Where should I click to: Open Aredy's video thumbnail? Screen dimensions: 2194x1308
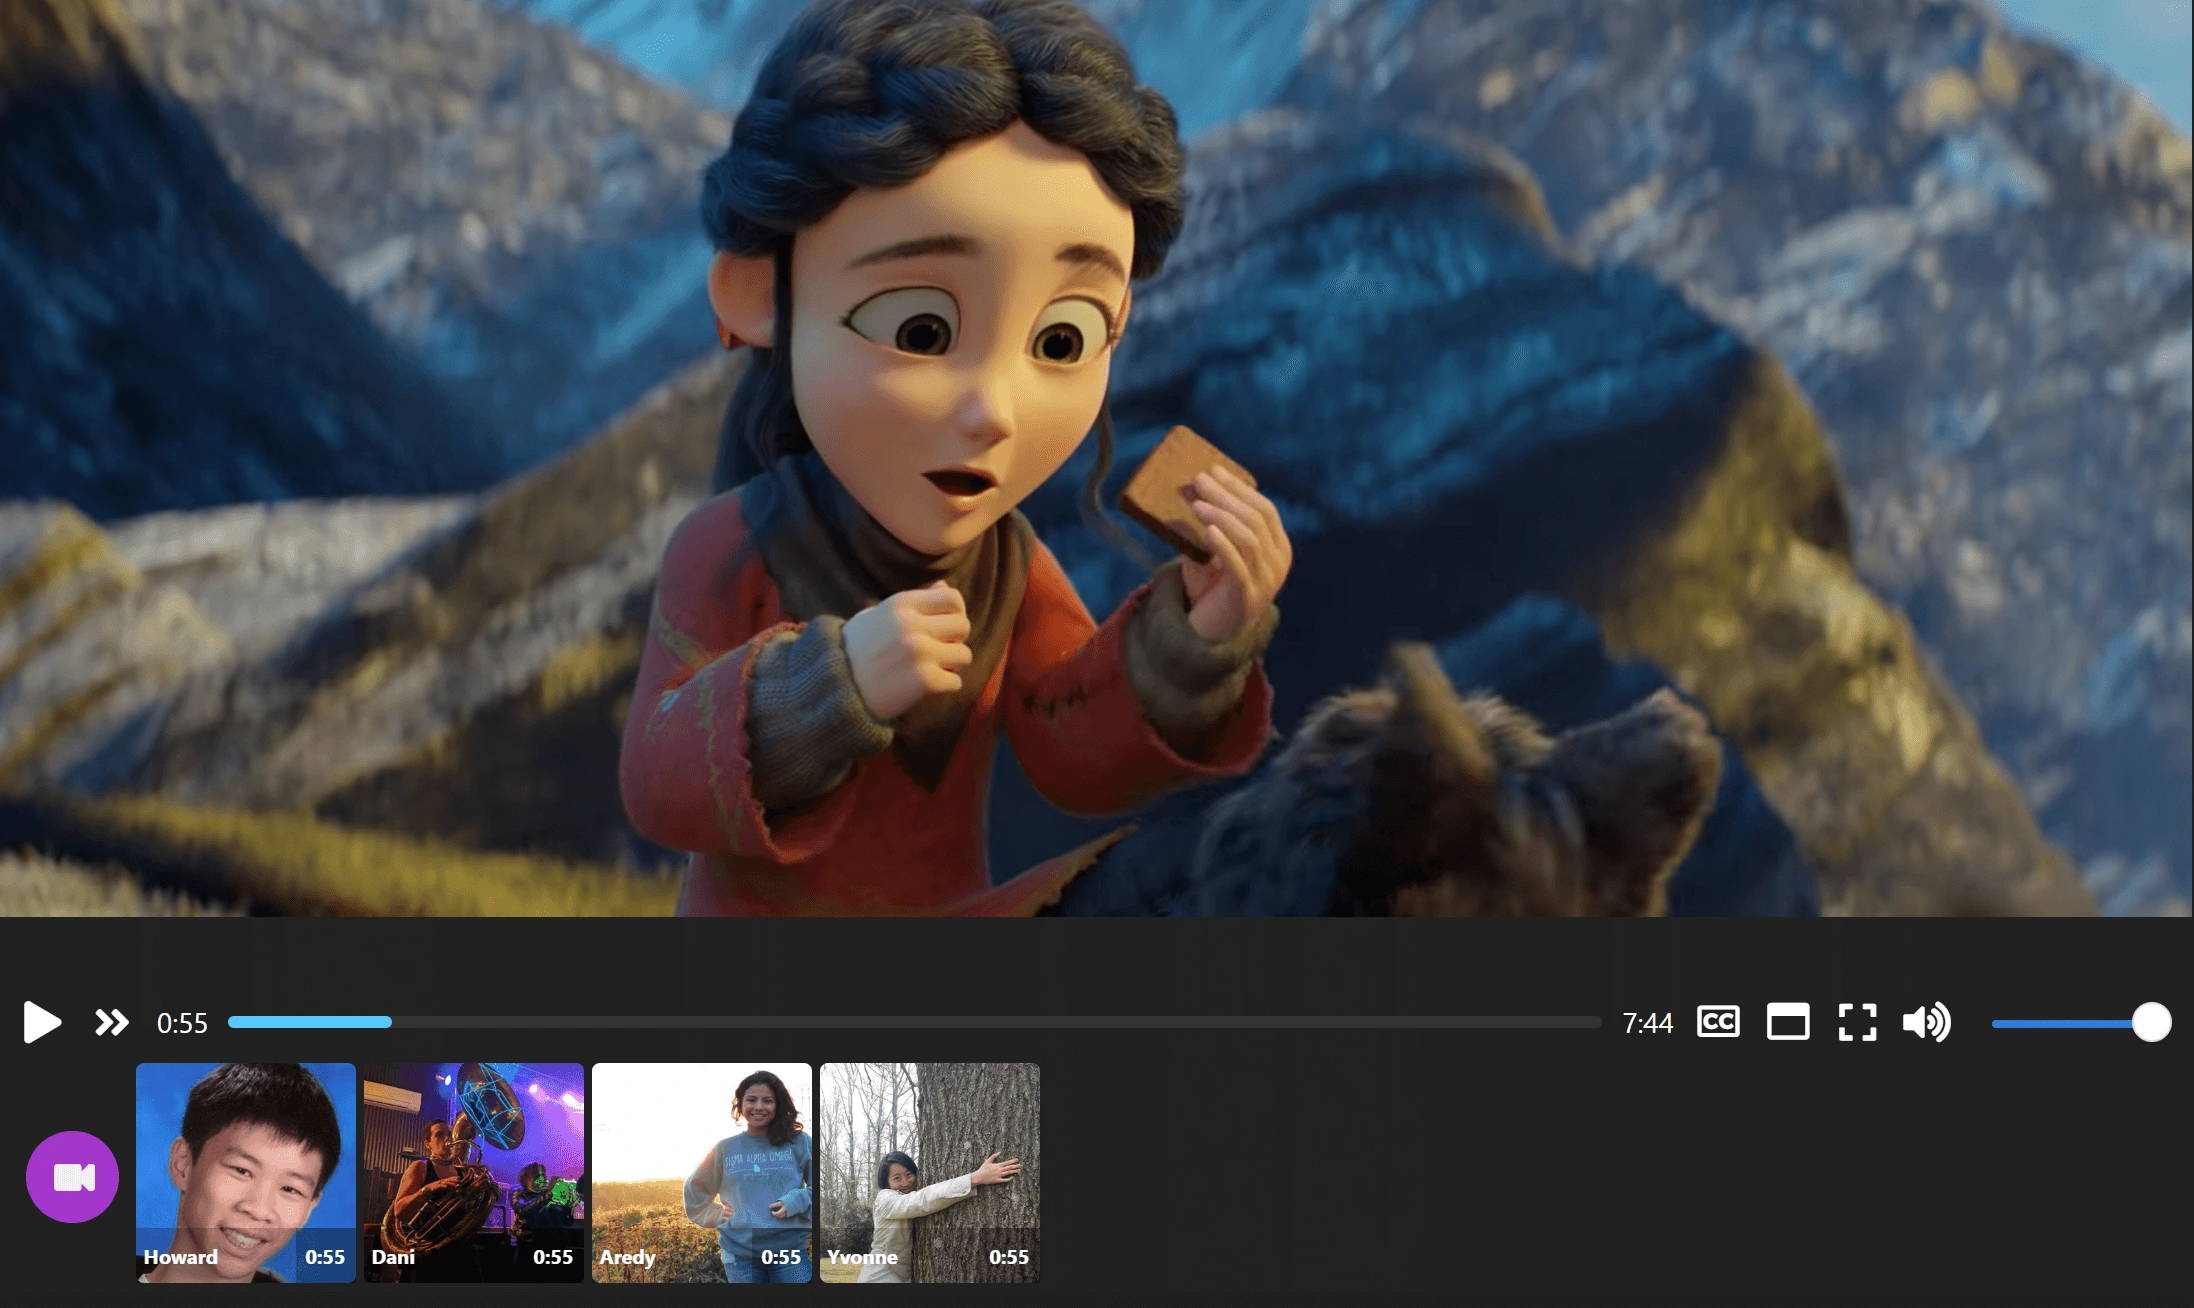pos(701,1160)
